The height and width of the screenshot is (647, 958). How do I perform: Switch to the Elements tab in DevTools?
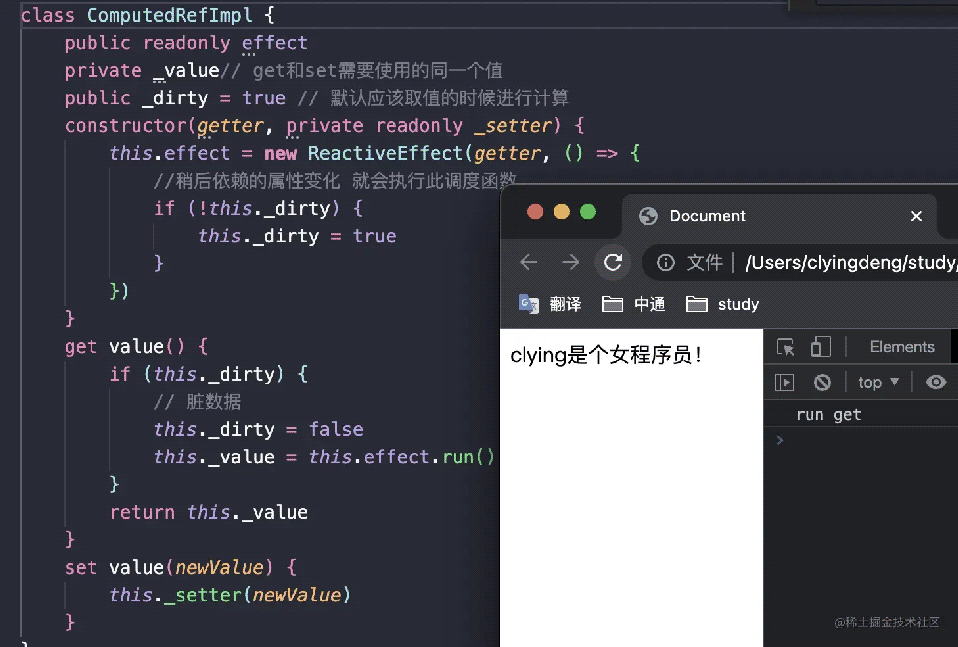[x=901, y=347]
